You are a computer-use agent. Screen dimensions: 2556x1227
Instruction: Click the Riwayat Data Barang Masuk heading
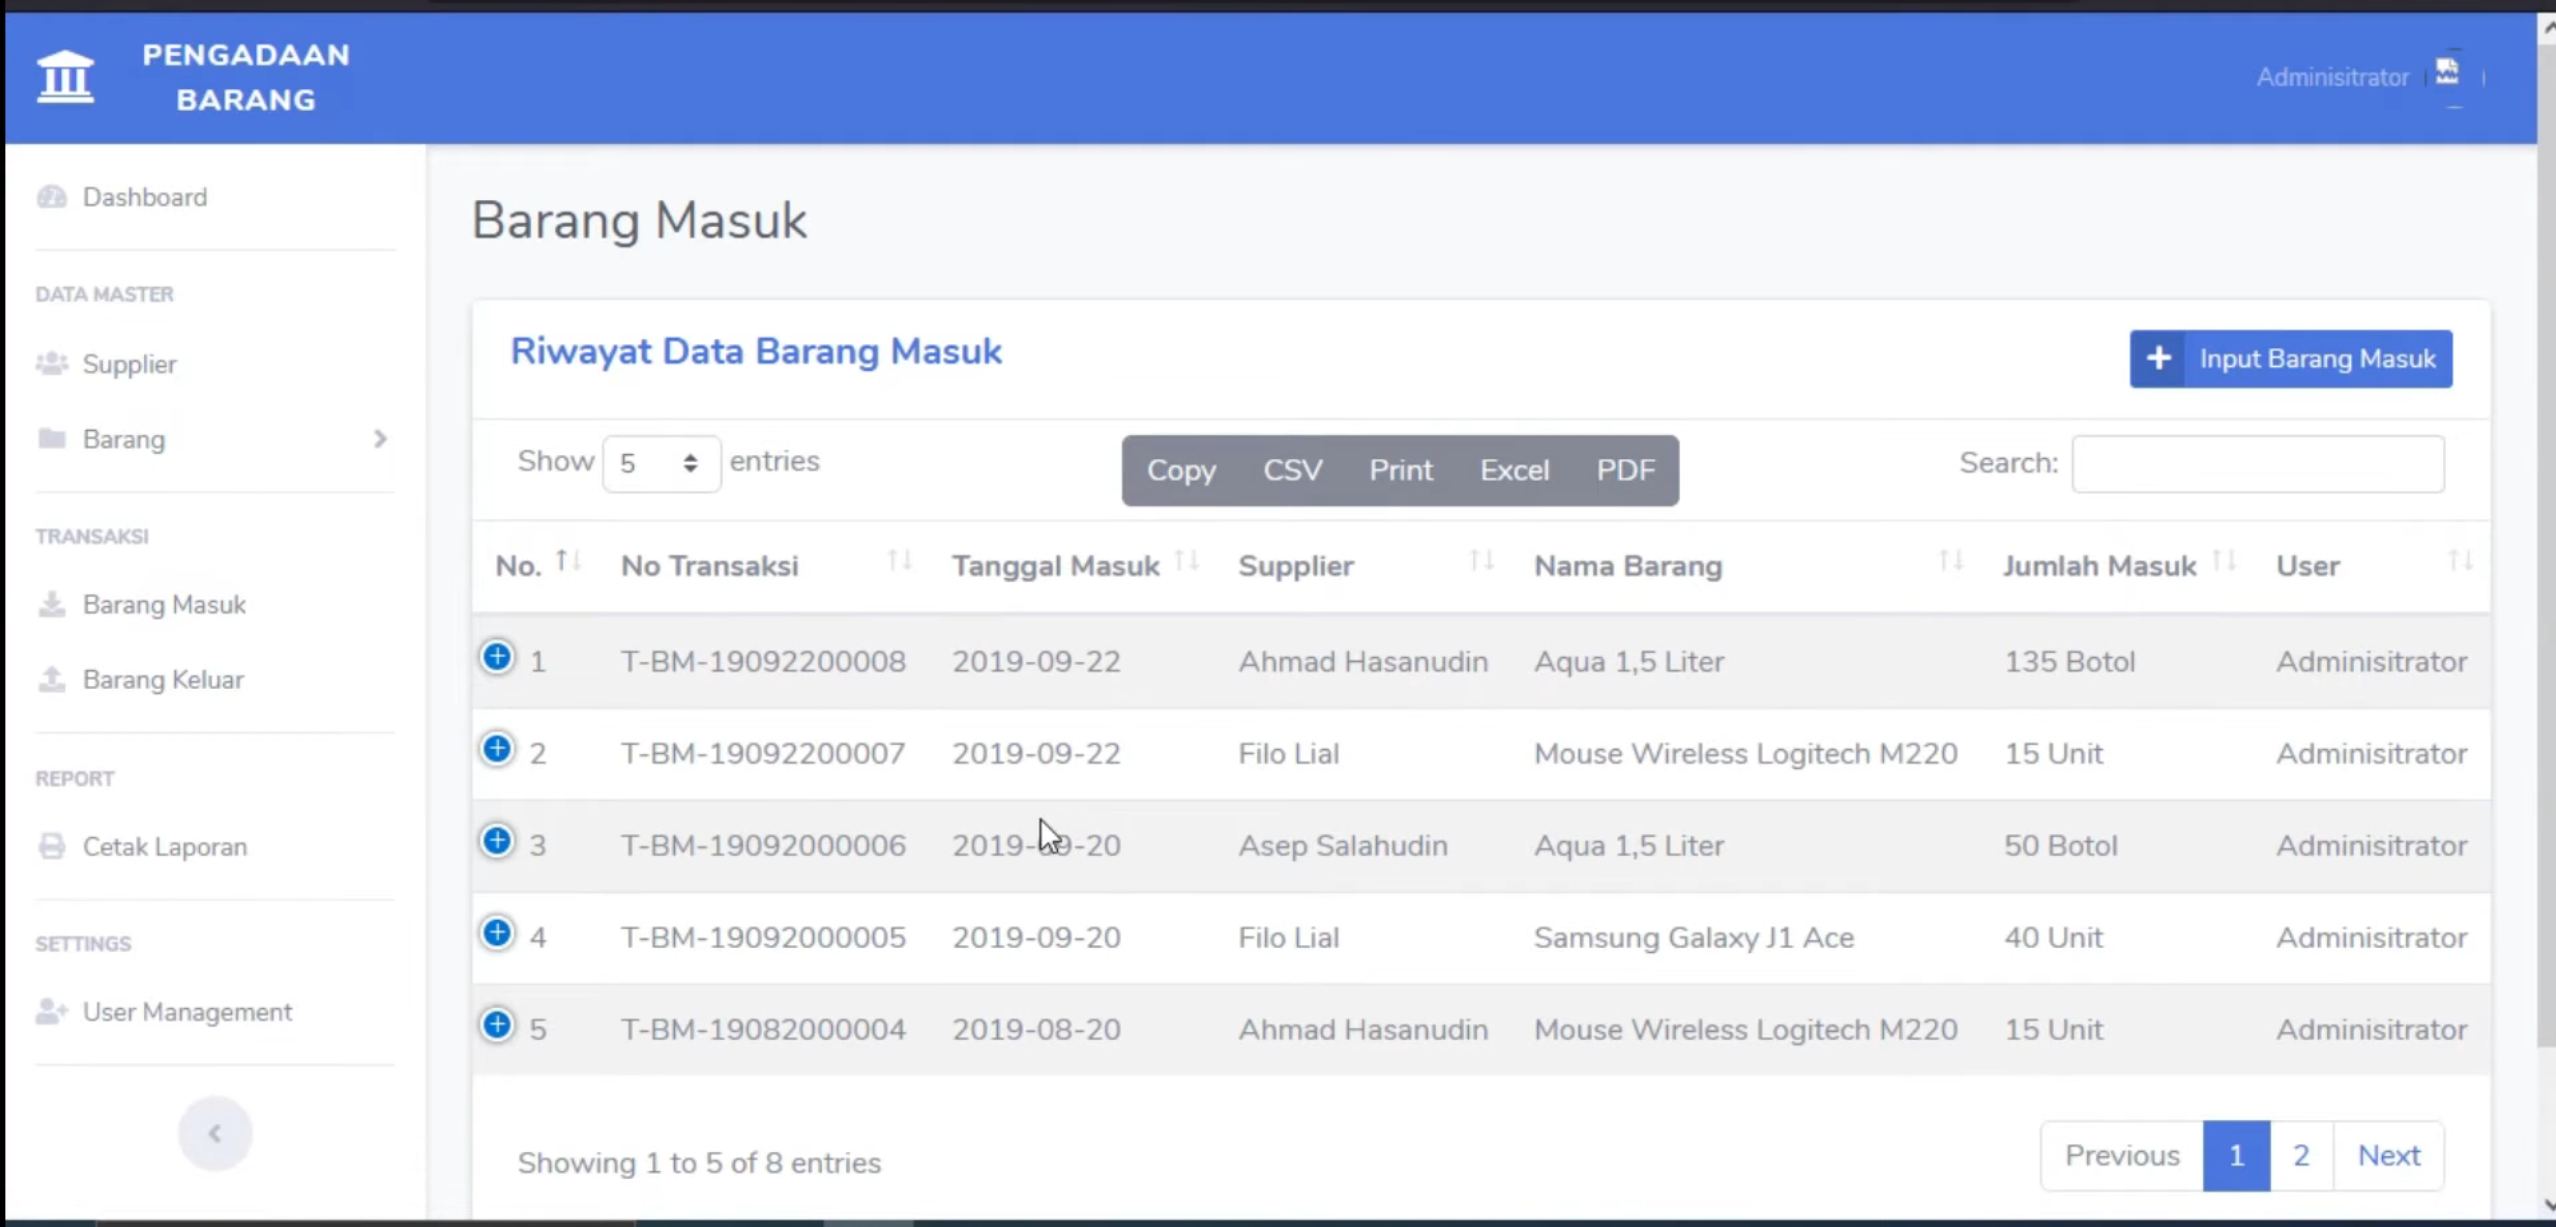pos(756,351)
